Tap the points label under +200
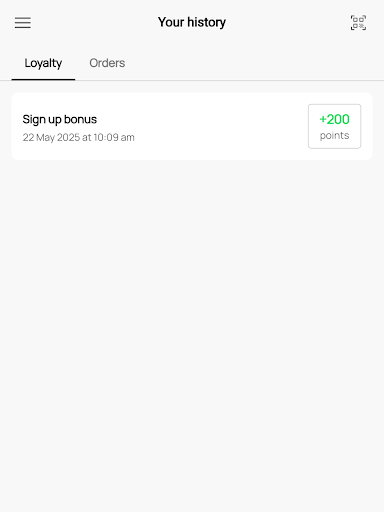384x512 pixels. point(334,136)
